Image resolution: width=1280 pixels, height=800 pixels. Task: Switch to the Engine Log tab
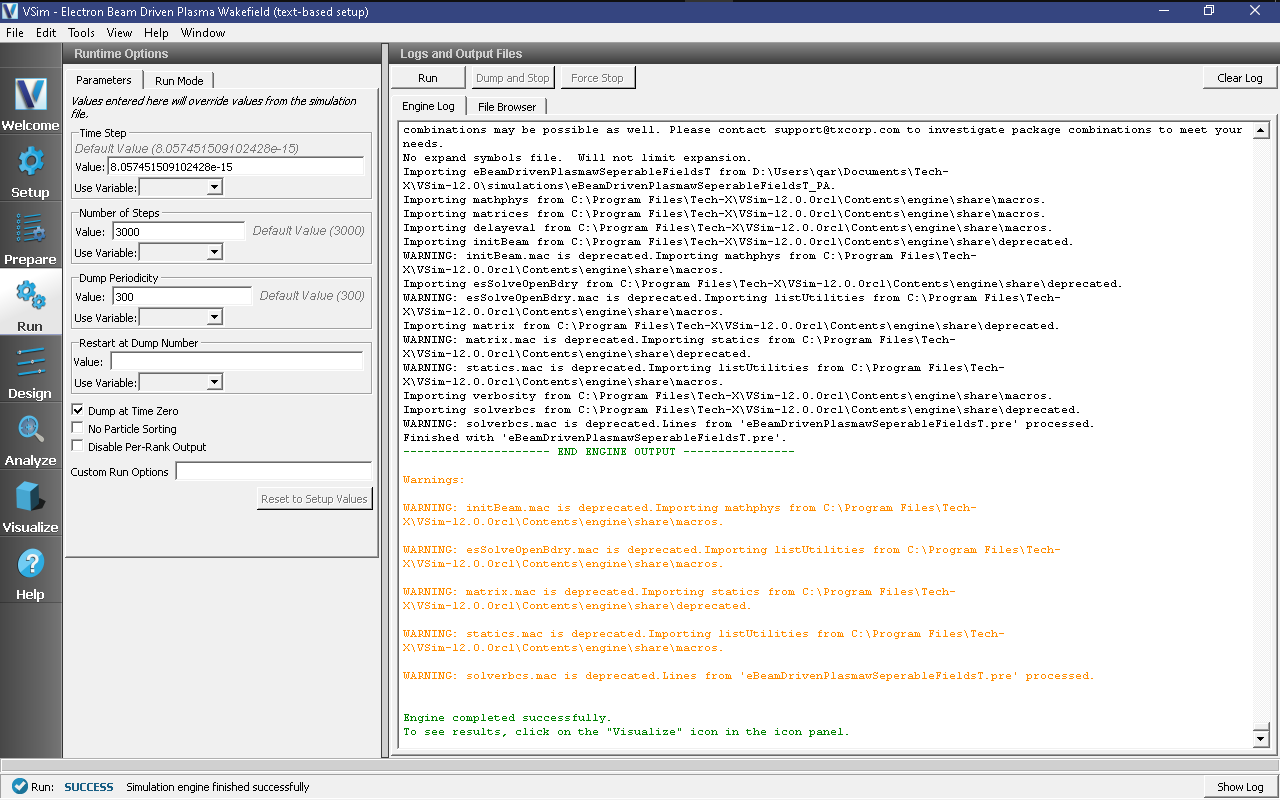(428, 106)
